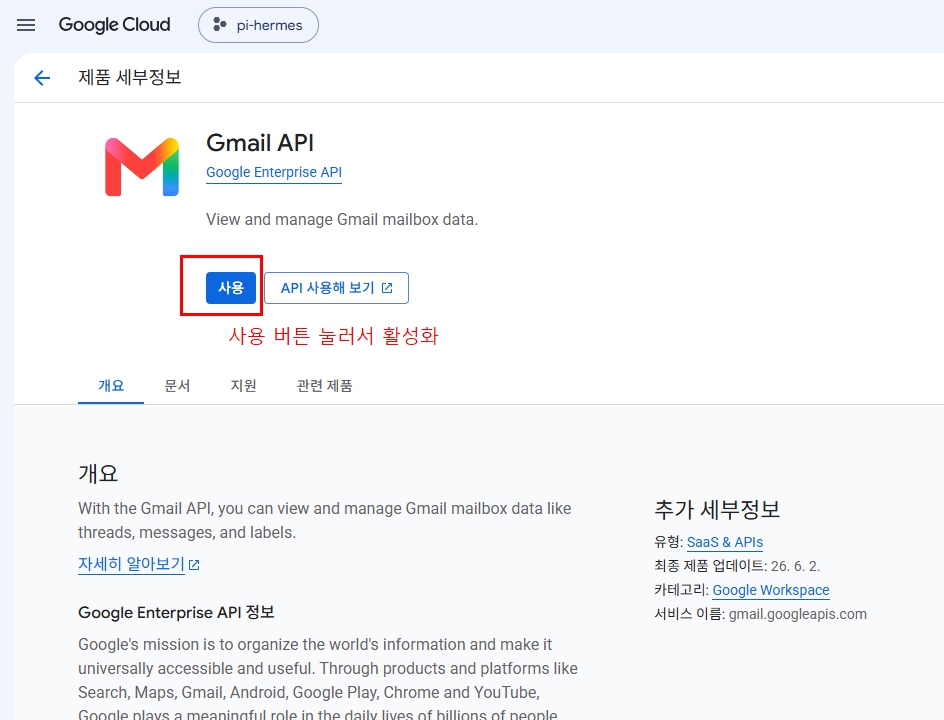Select the 개요 tab
This screenshot has height=720, width=944.
tap(111, 385)
